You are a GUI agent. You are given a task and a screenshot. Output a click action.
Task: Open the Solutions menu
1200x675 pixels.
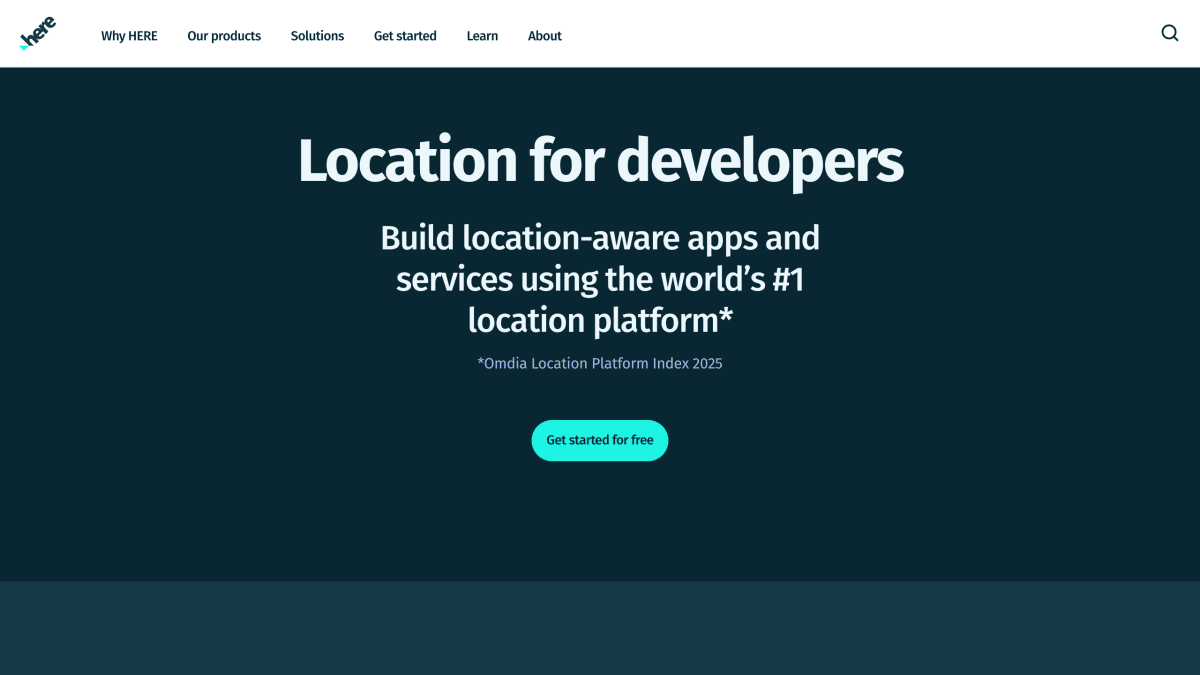(x=317, y=36)
